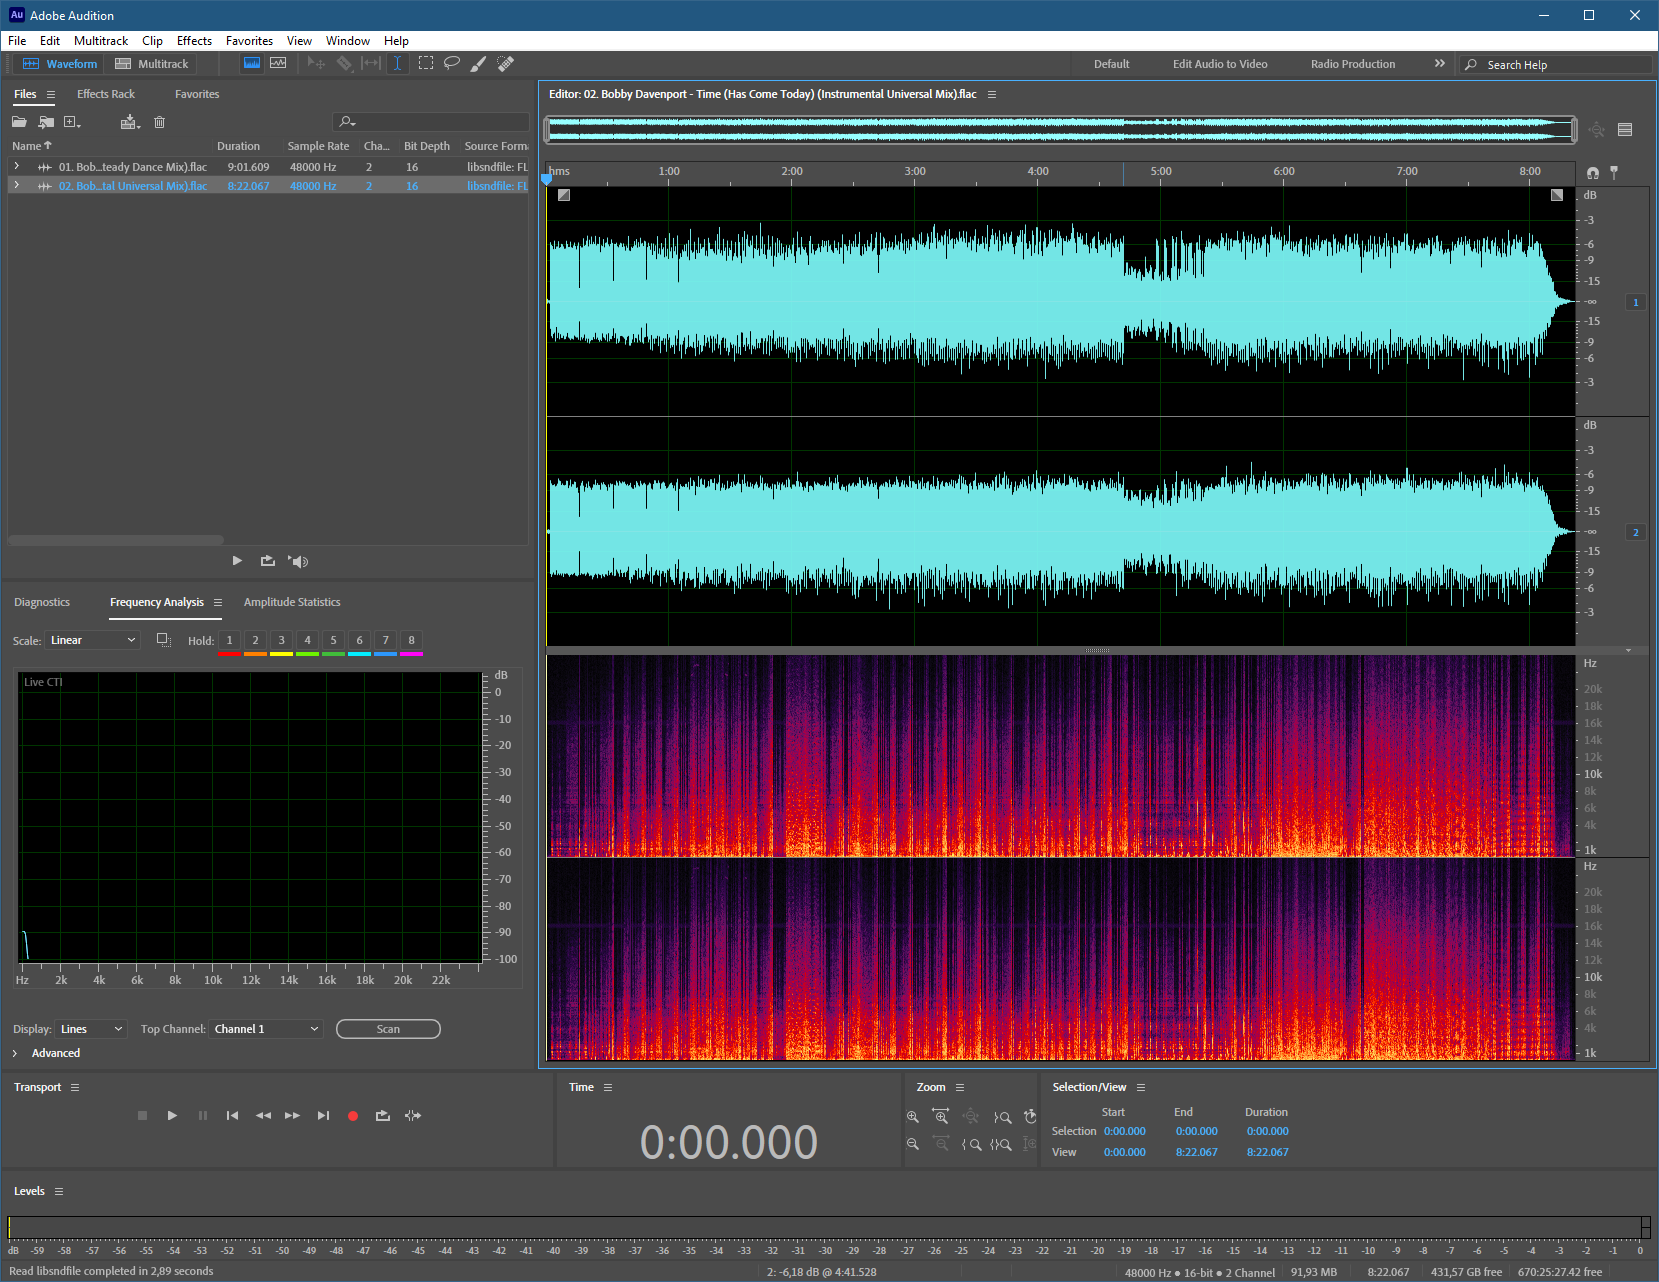Click Hold 6 cyan color swatch
This screenshot has width=1659, height=1282.
click(359, 654)
